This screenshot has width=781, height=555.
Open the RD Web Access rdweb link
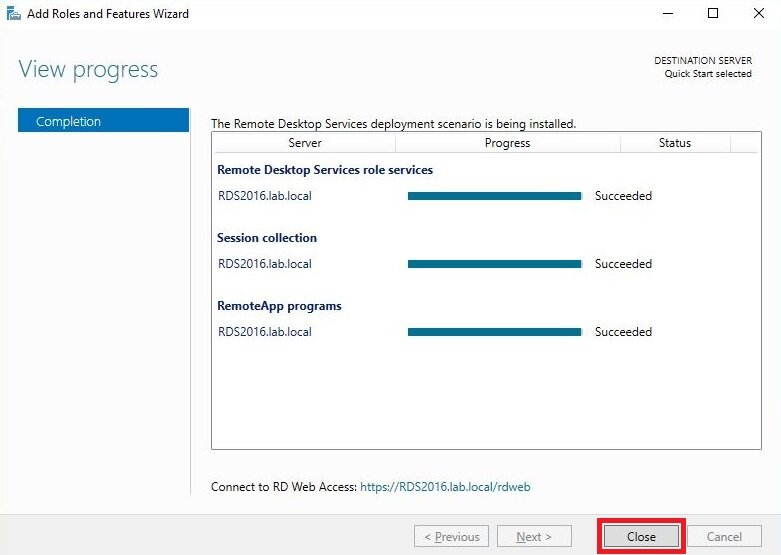[x=445, y=487]
